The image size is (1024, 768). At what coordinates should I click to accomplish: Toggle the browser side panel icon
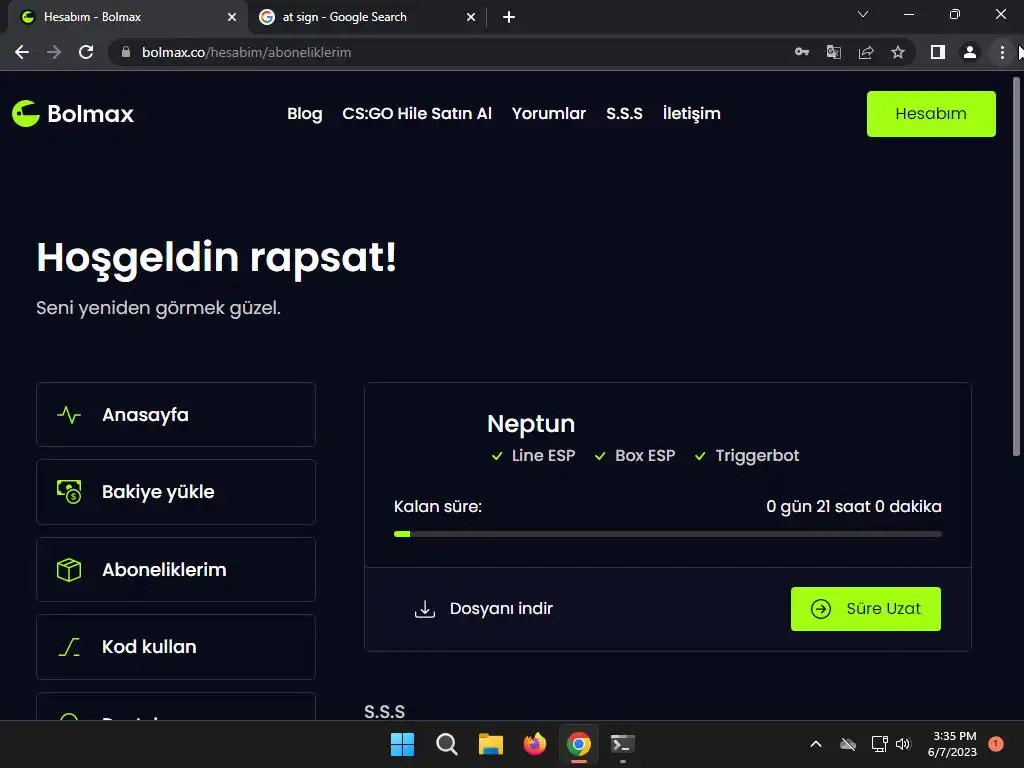[938, 52]
